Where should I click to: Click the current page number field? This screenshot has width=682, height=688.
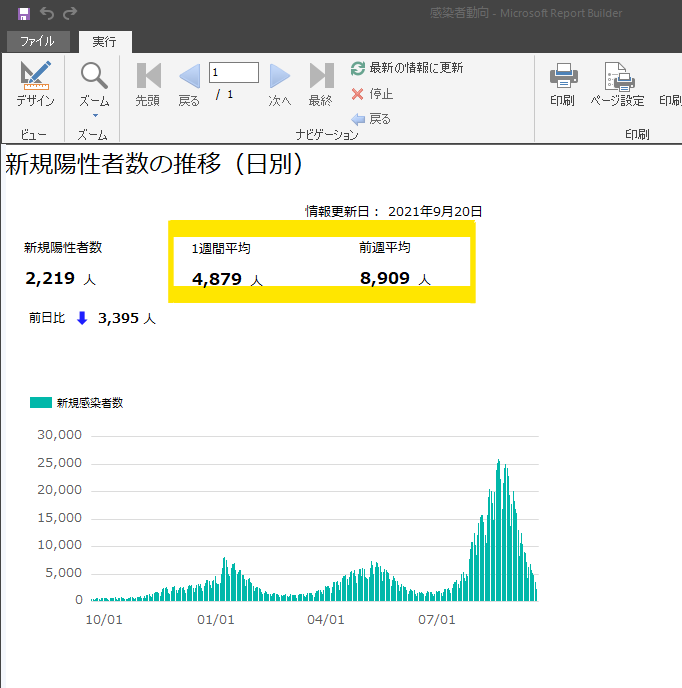coord(234,73)
